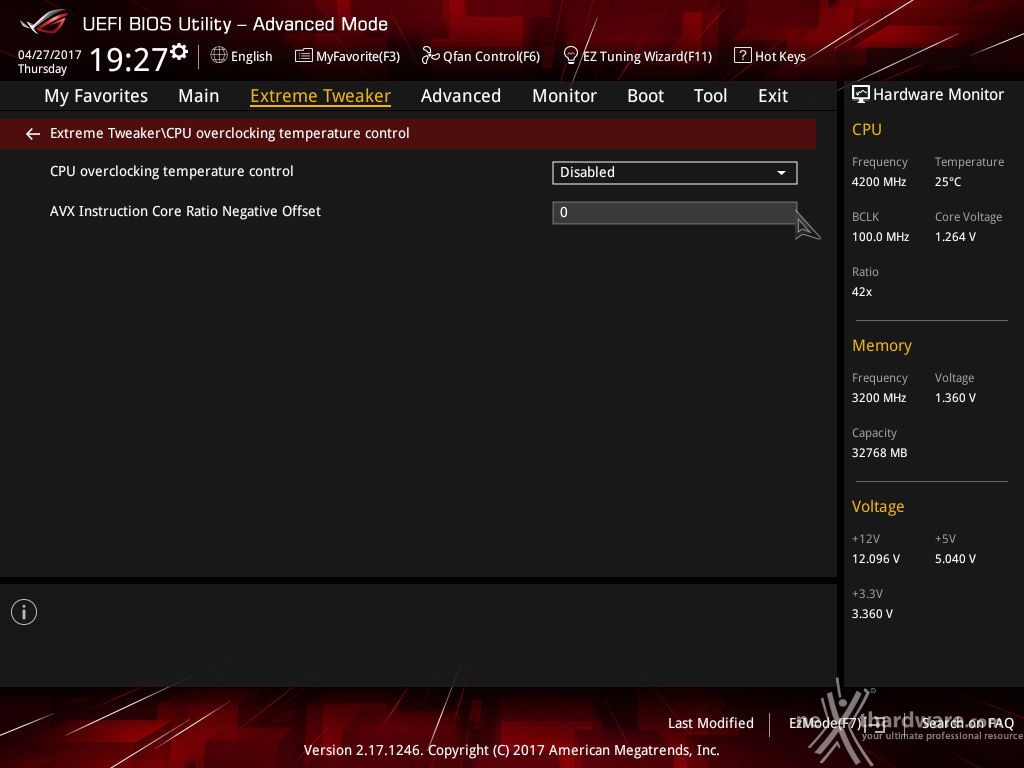Click the Memory voltage value 1.360 V
This screenshot has width=1024, height=768.
pyautogui.click(x=955, y=398)
